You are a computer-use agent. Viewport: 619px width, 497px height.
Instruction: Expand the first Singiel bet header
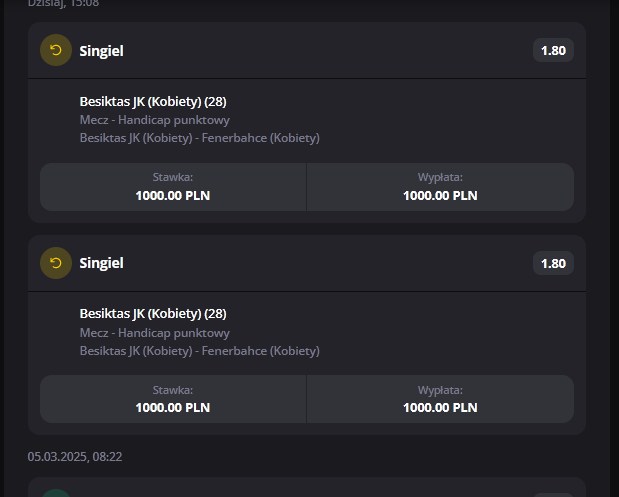point(307,51)
